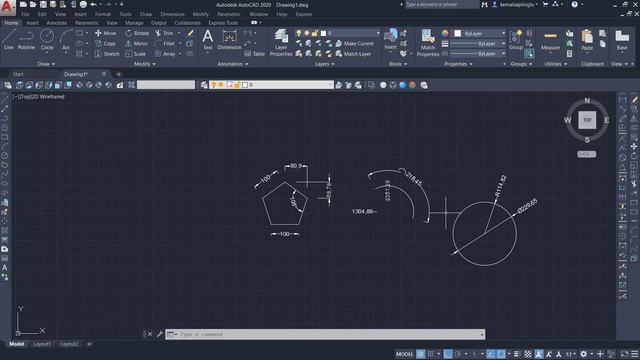Image resolution: width=640 pixels, height=360 pixels.
Task: Click Match Properties
Action: (428, 42)
